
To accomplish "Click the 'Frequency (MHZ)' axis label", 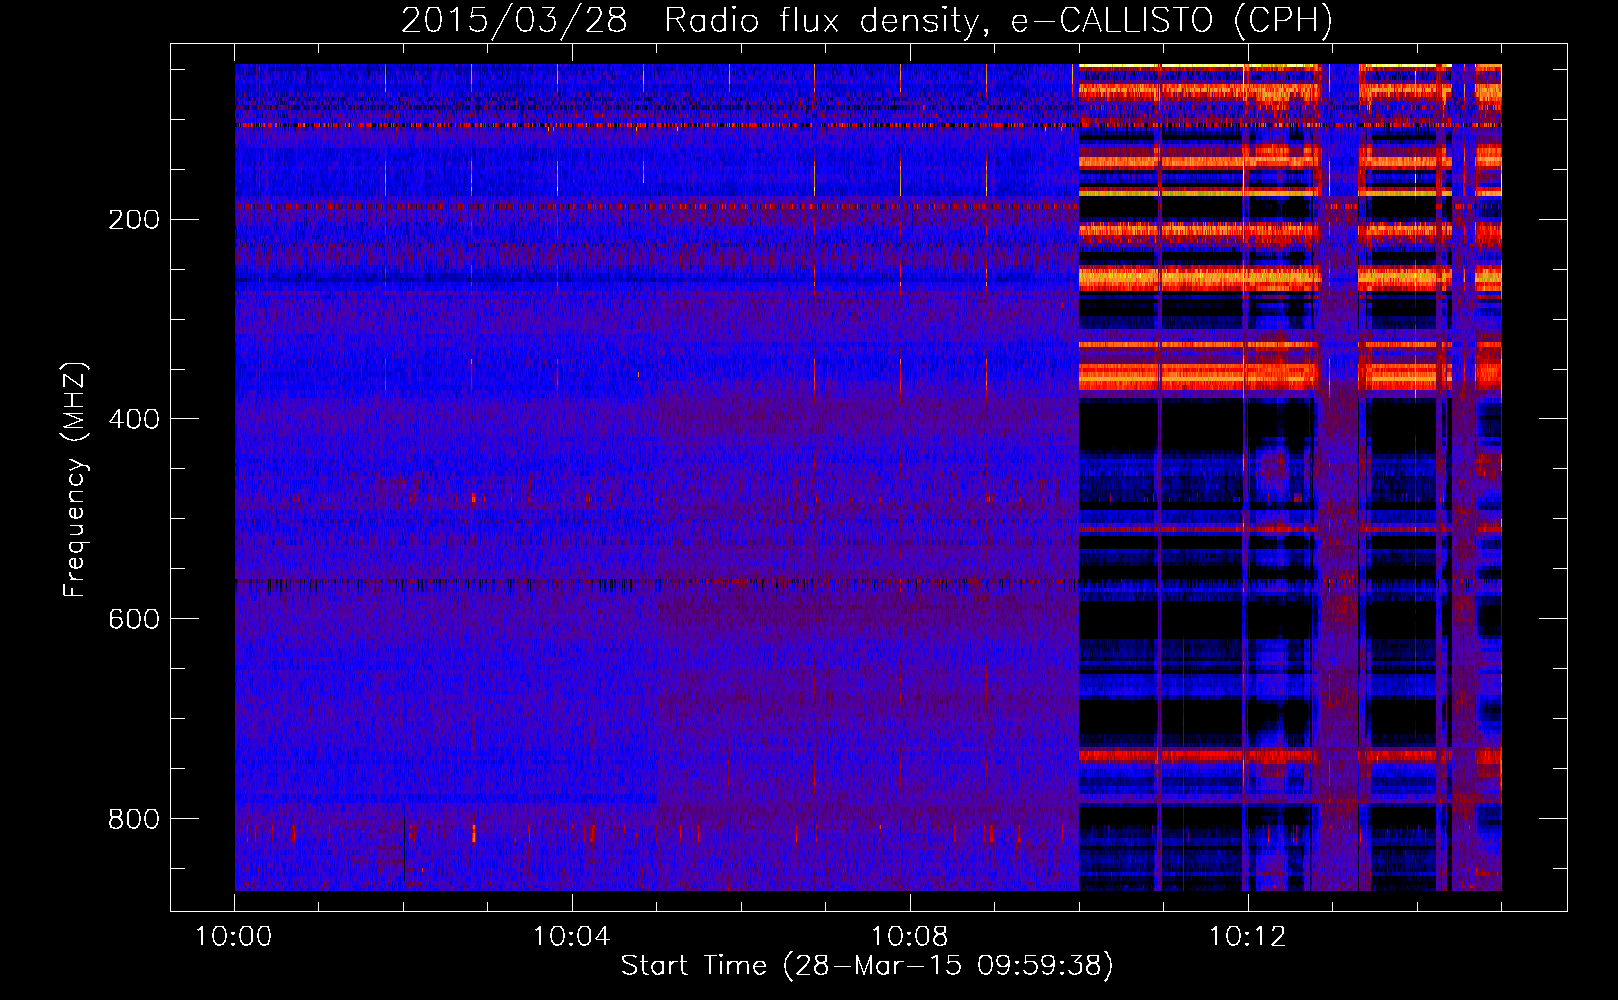I will tap(75, 480).
